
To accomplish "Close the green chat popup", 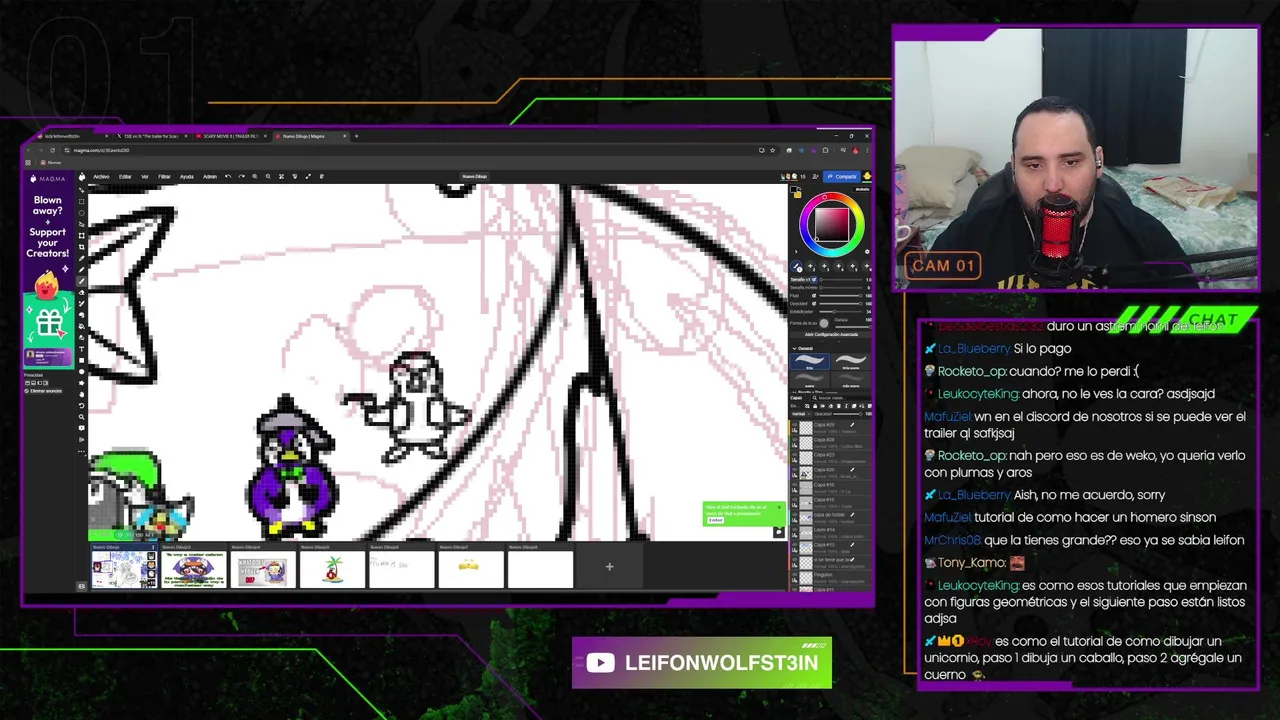I will (779, 507).
